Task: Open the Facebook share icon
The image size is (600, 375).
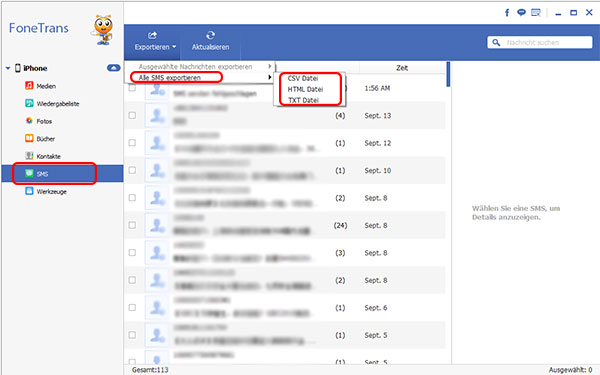Action: (x=507, y=13)
